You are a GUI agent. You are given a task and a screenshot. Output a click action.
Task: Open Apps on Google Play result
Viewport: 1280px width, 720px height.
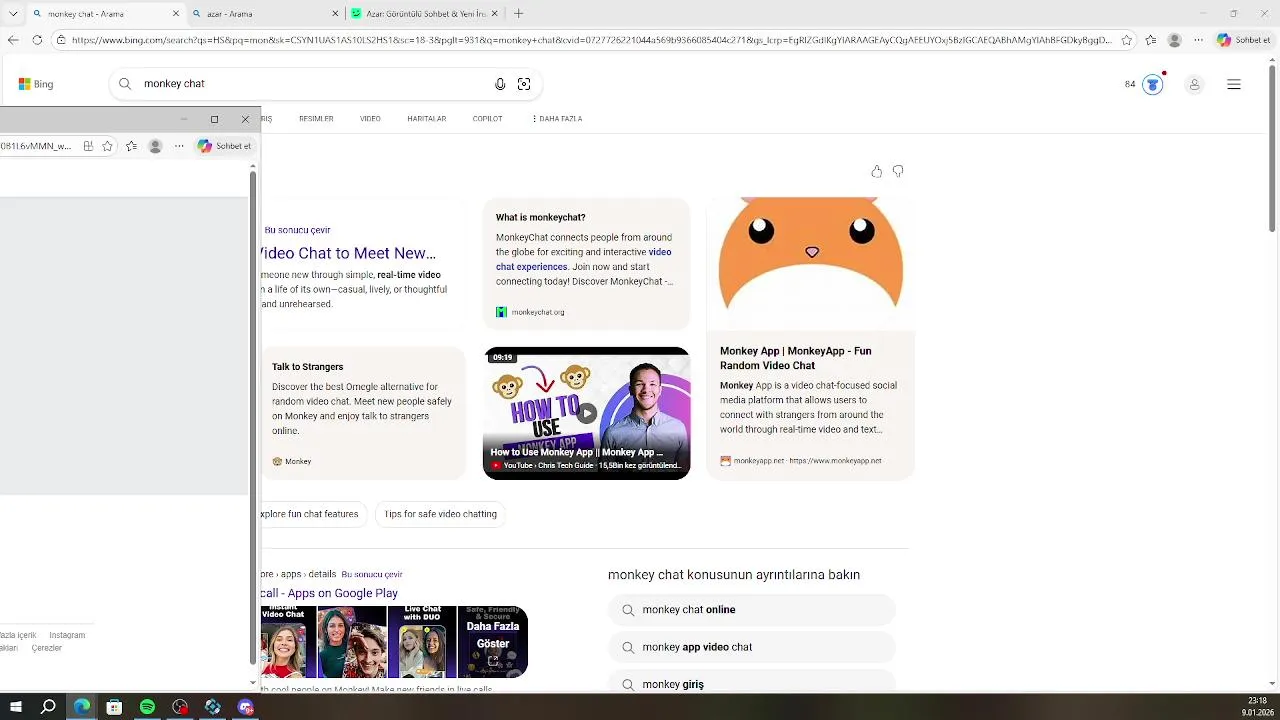click(330, 593)
